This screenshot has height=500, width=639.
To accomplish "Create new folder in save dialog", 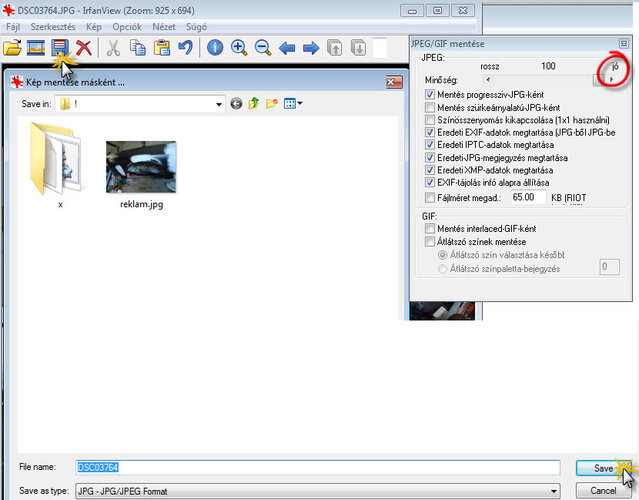I will point(272,103).
